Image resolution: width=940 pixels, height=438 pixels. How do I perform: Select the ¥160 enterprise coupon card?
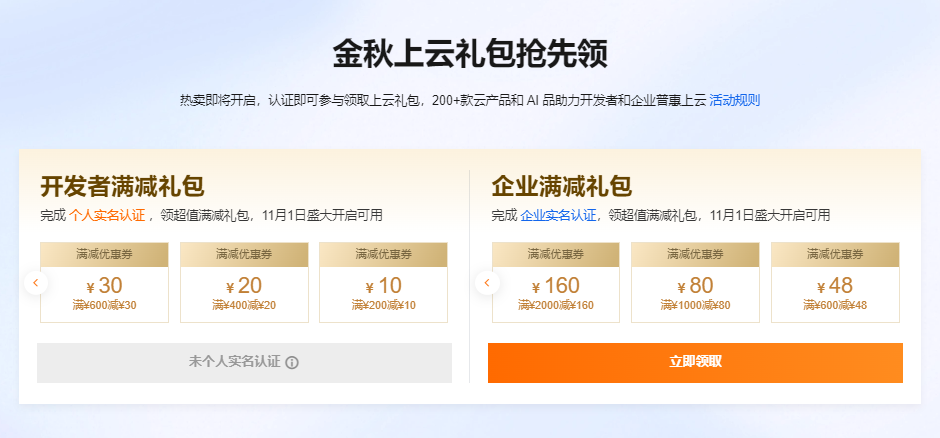(556, 282)
